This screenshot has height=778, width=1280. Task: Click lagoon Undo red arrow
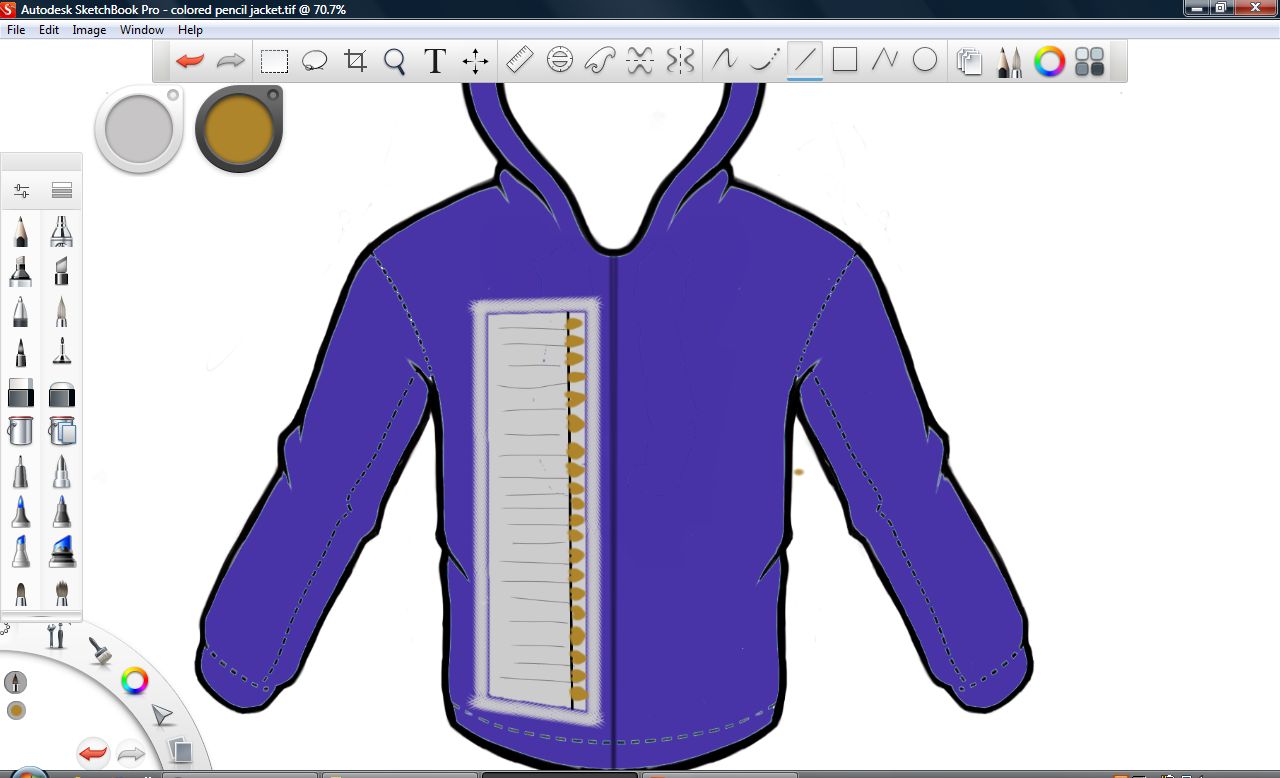(93, 752)
